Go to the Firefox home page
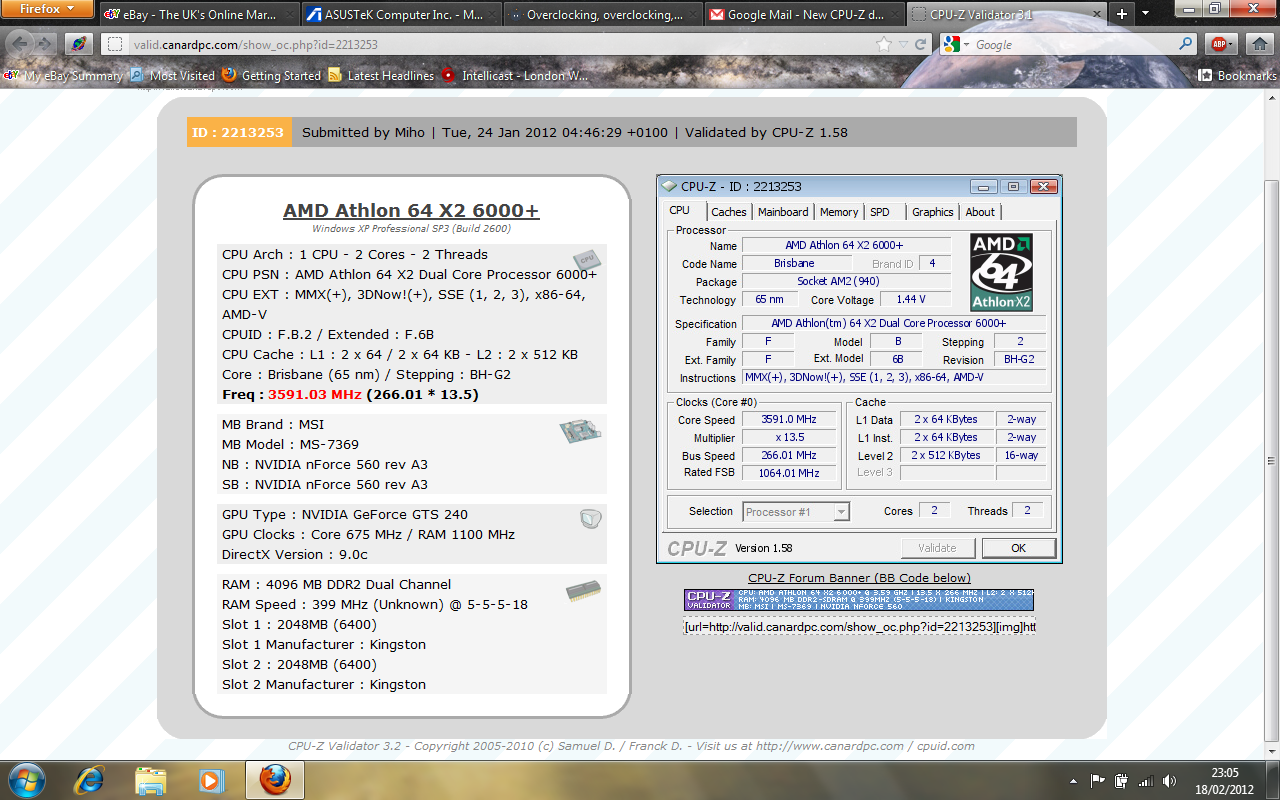1280x800 pixels. click(x=1260, y=44)
